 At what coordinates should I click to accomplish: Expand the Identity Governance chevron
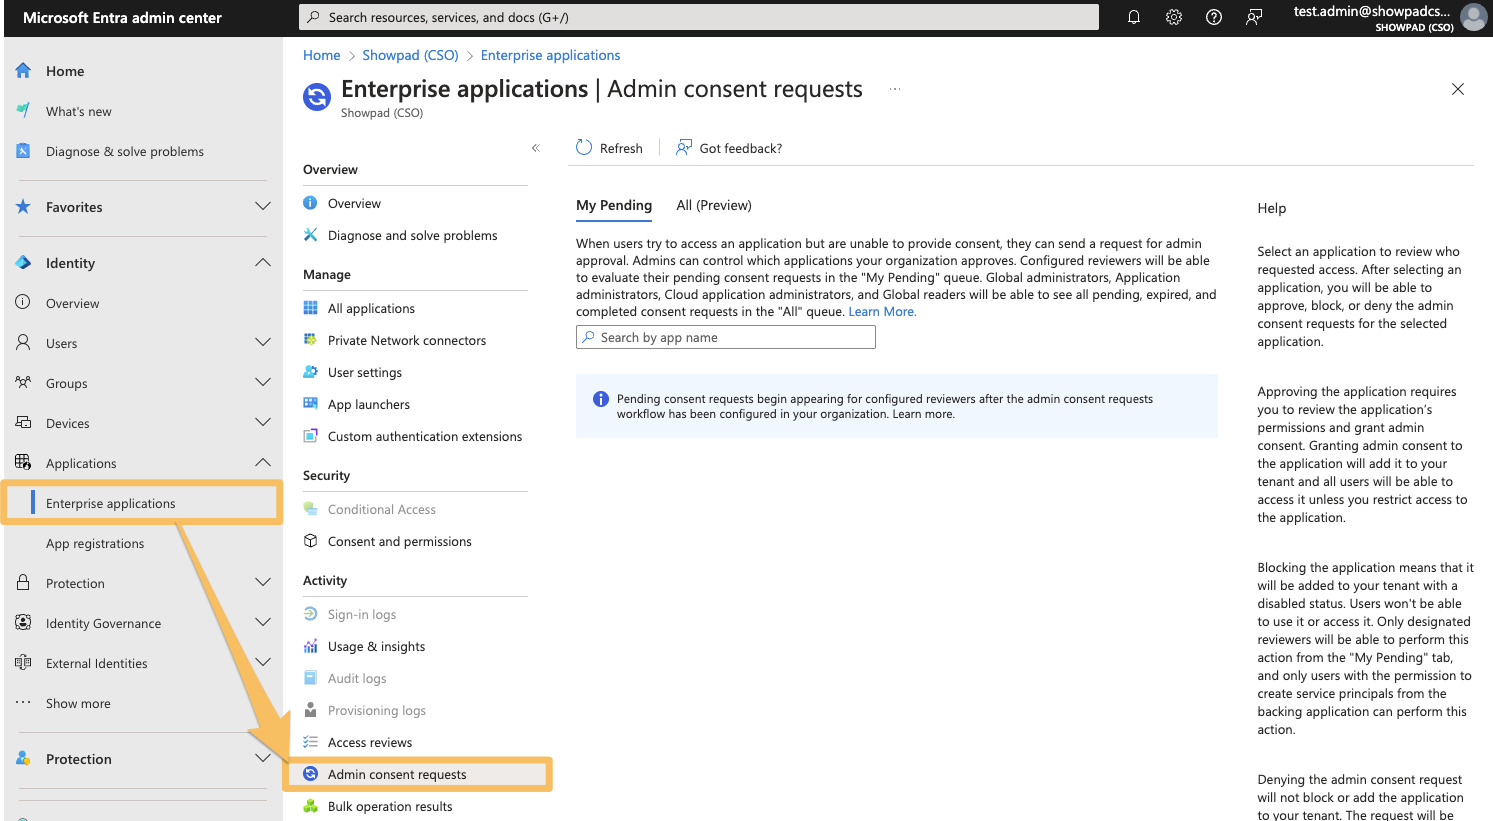coord(263,623)
